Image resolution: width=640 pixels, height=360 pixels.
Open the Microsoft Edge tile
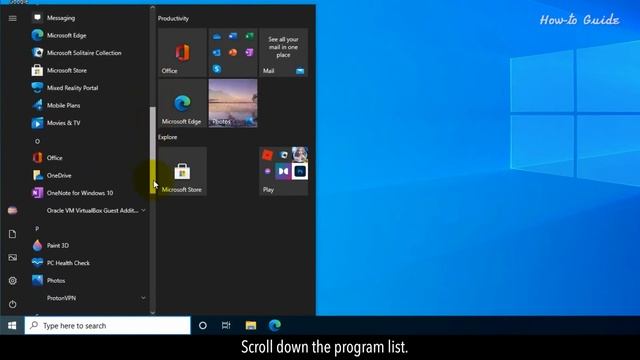(x=182, y=103)
